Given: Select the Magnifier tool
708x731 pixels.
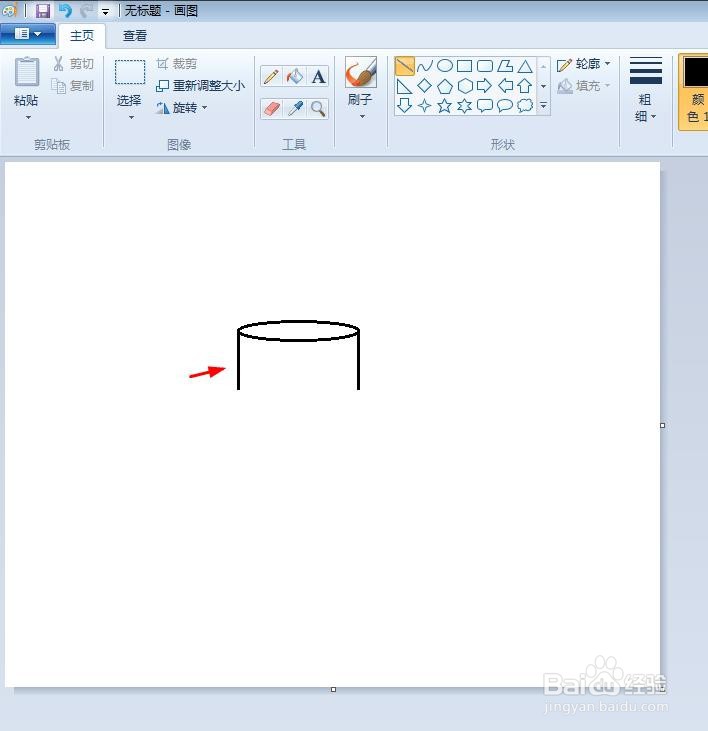Looking at the screenshot, I should click(x=318, y=109).
